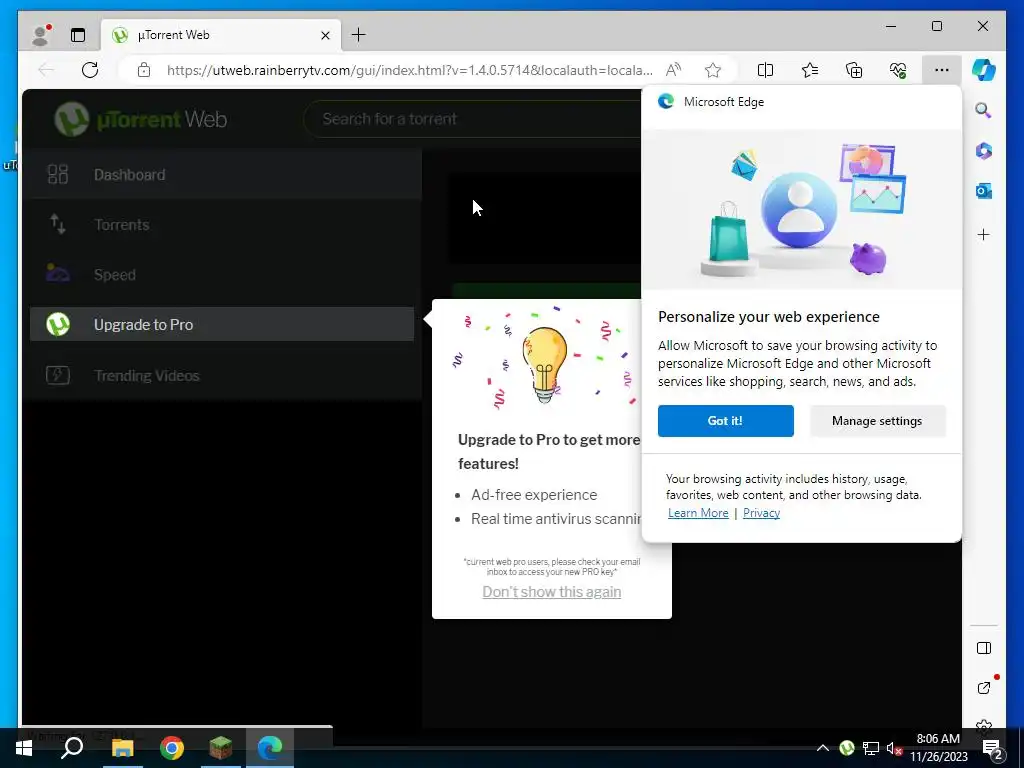Image resolution: width=1024 pixels, height=768 pixels.
Task: Click the µTorrent system tray icon
Action: click(x=846, y=748)
